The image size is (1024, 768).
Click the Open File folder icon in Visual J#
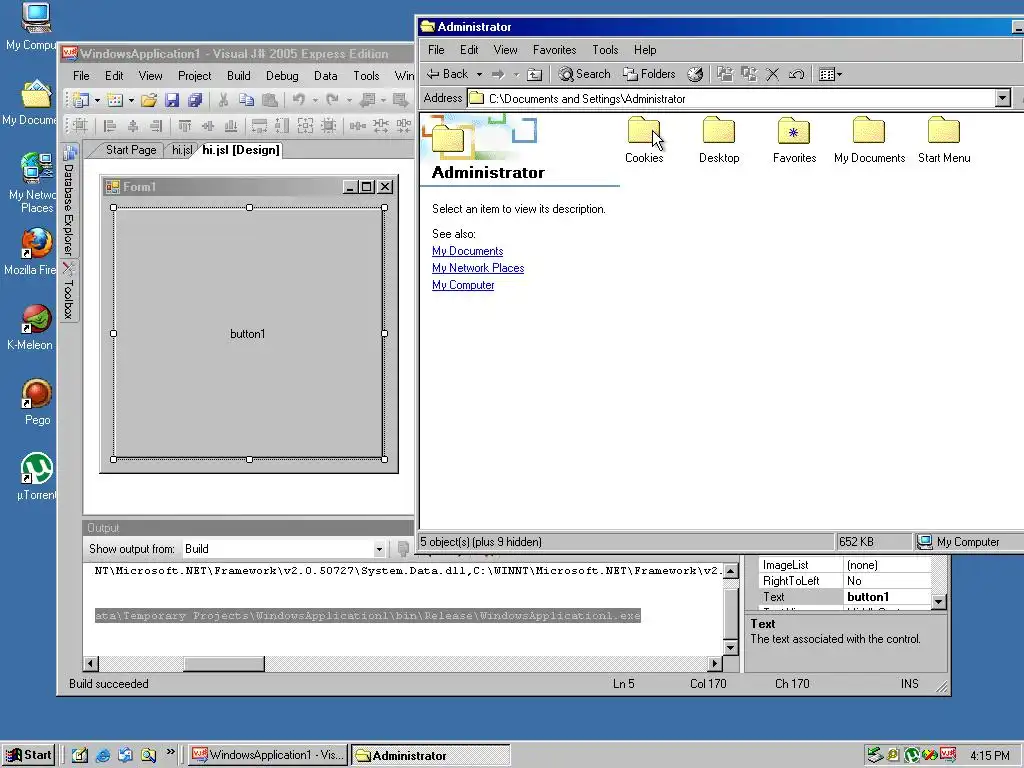tap(149, 100)
